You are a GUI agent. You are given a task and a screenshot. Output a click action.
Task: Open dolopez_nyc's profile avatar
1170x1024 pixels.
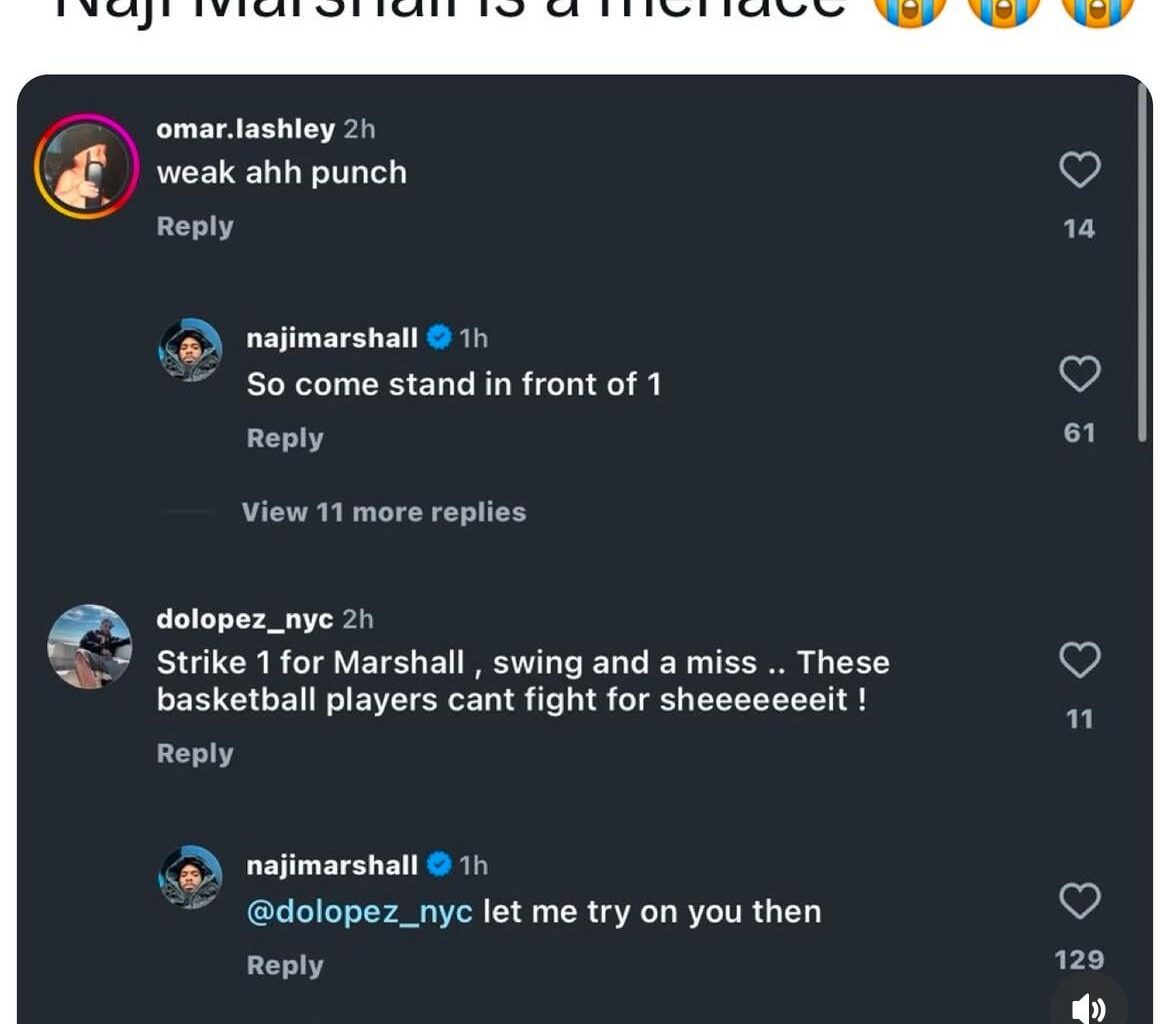pos(90,646)
